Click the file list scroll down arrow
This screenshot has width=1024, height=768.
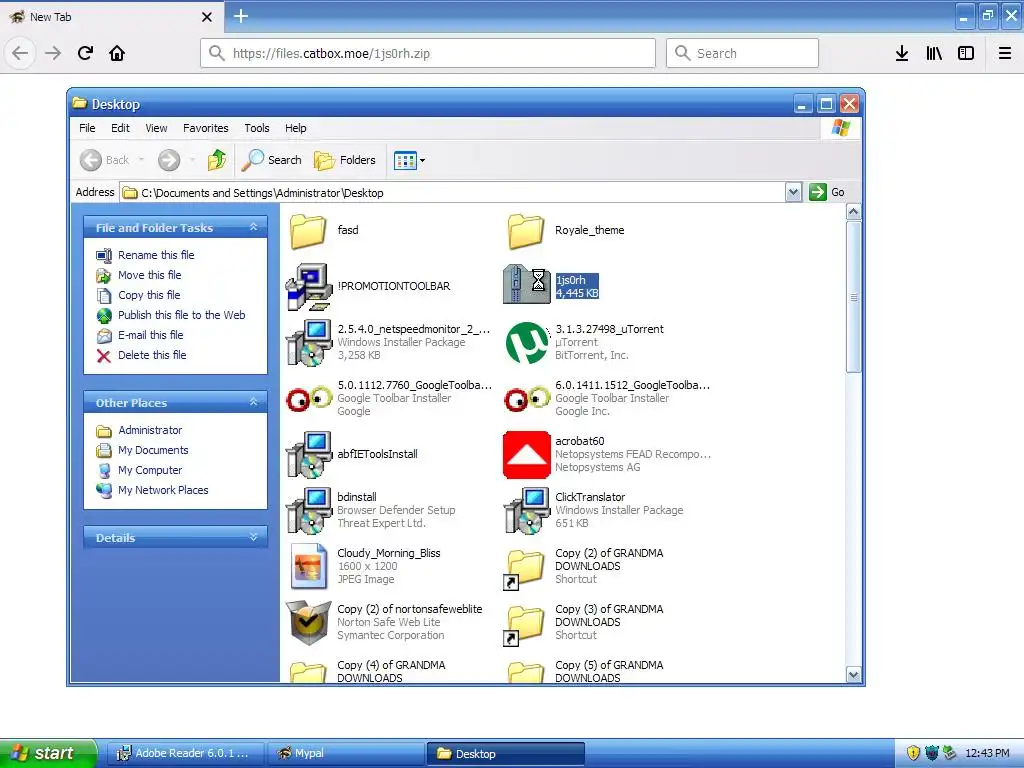tap(854, 675)
